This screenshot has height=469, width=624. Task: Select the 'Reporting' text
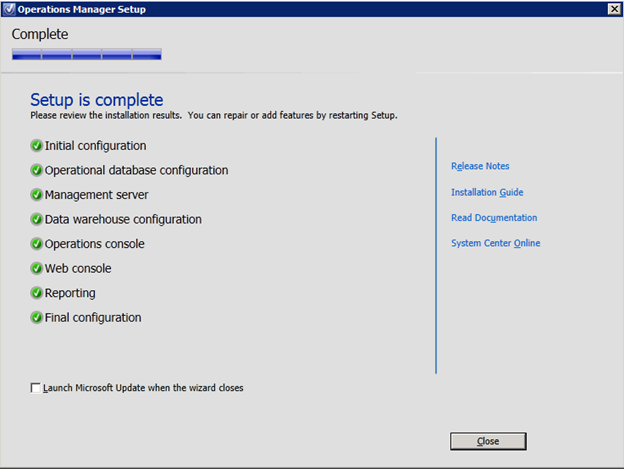pyautogui.click(x=70, y=293)
